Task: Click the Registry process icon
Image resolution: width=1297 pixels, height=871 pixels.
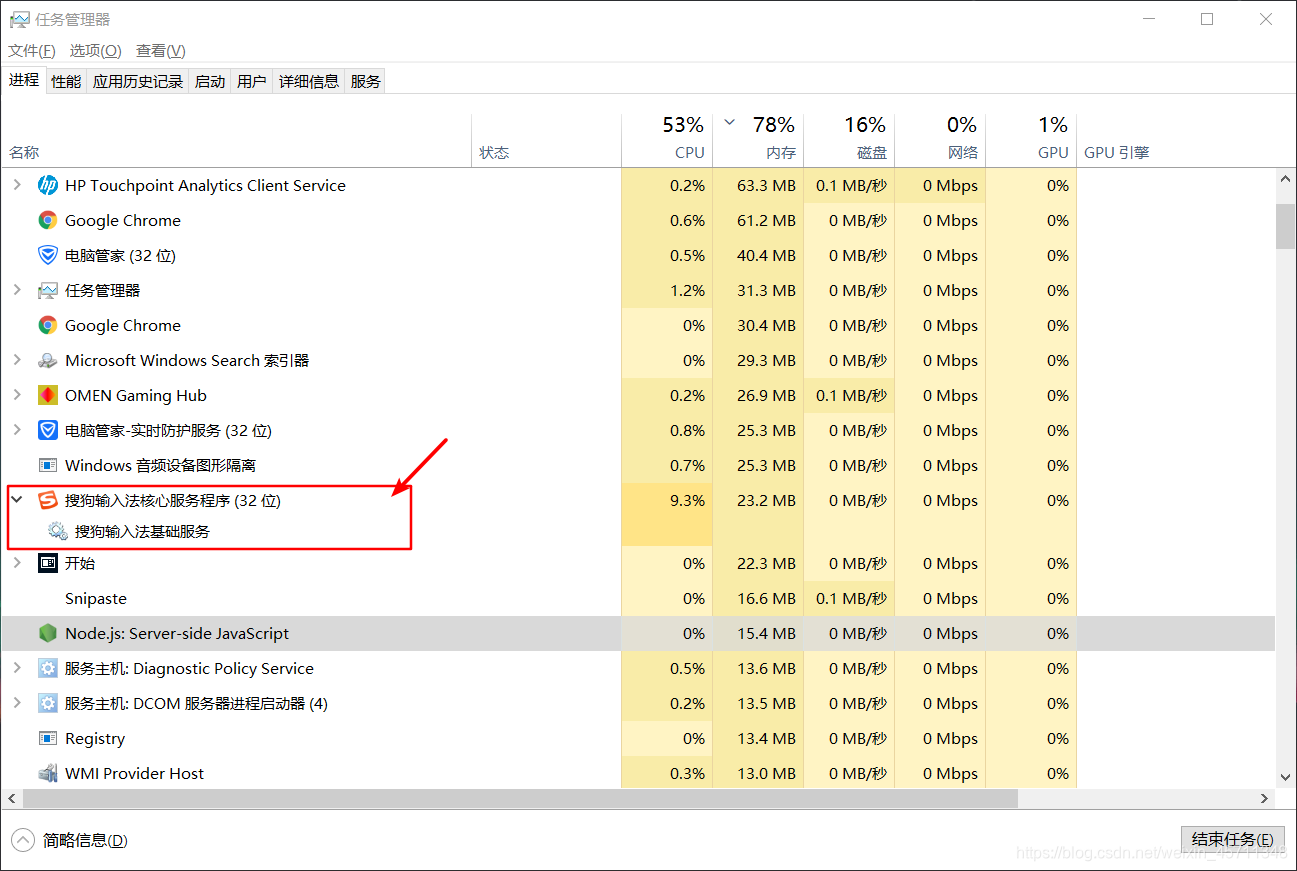Action: (47, 738)
